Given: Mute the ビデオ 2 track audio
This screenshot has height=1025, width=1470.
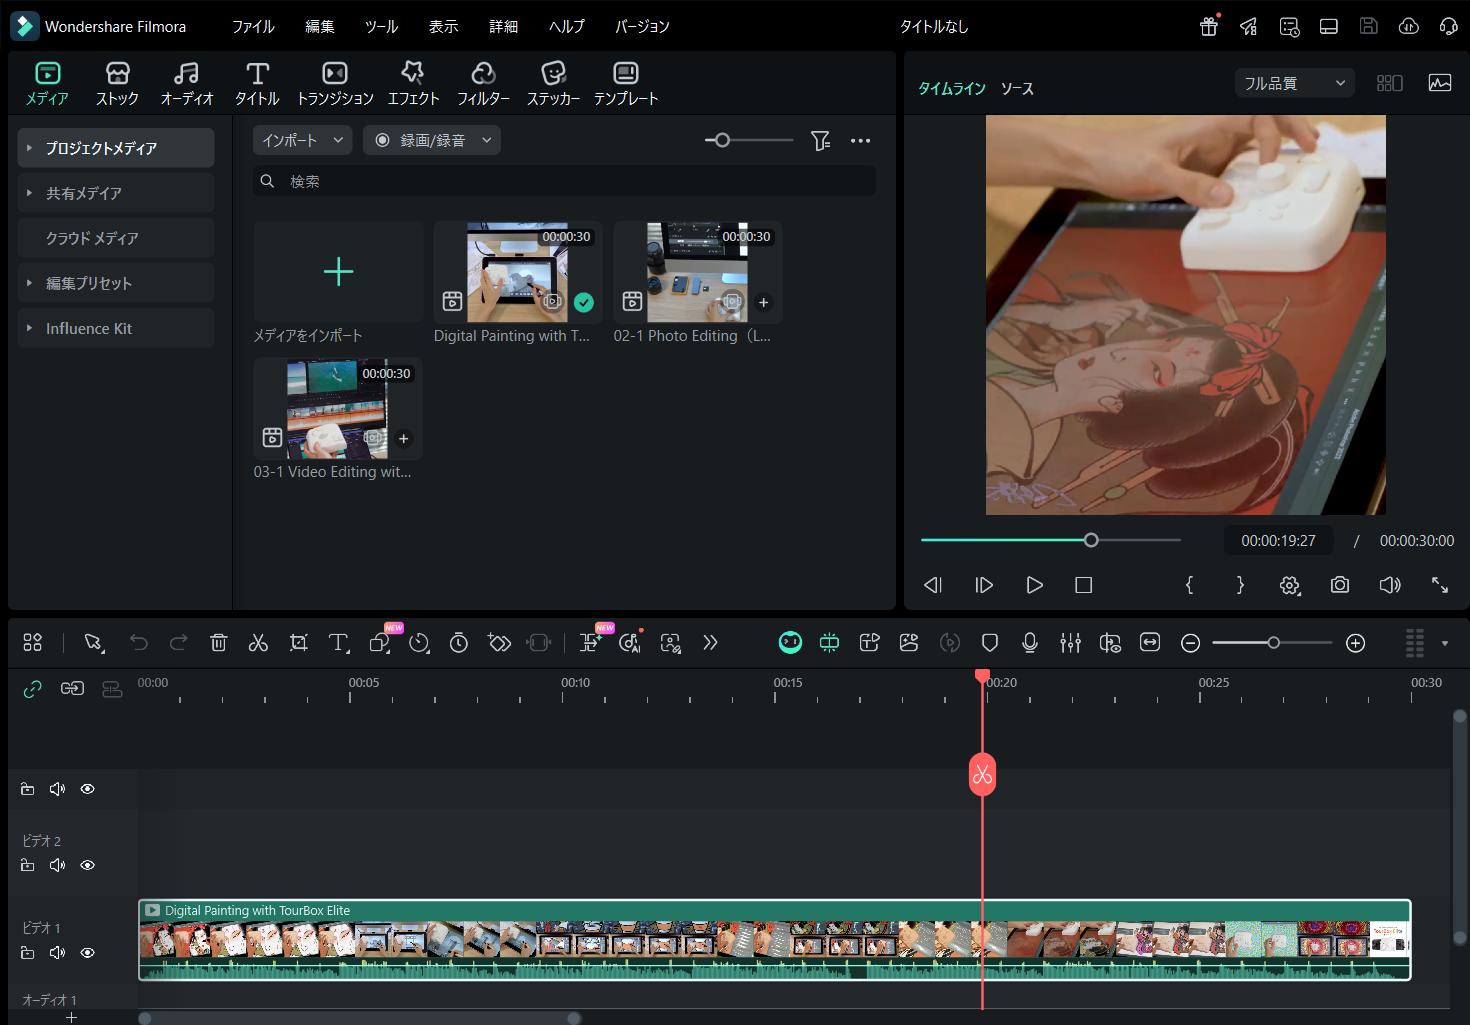Looking at the screenshot, I should (57, 865).
